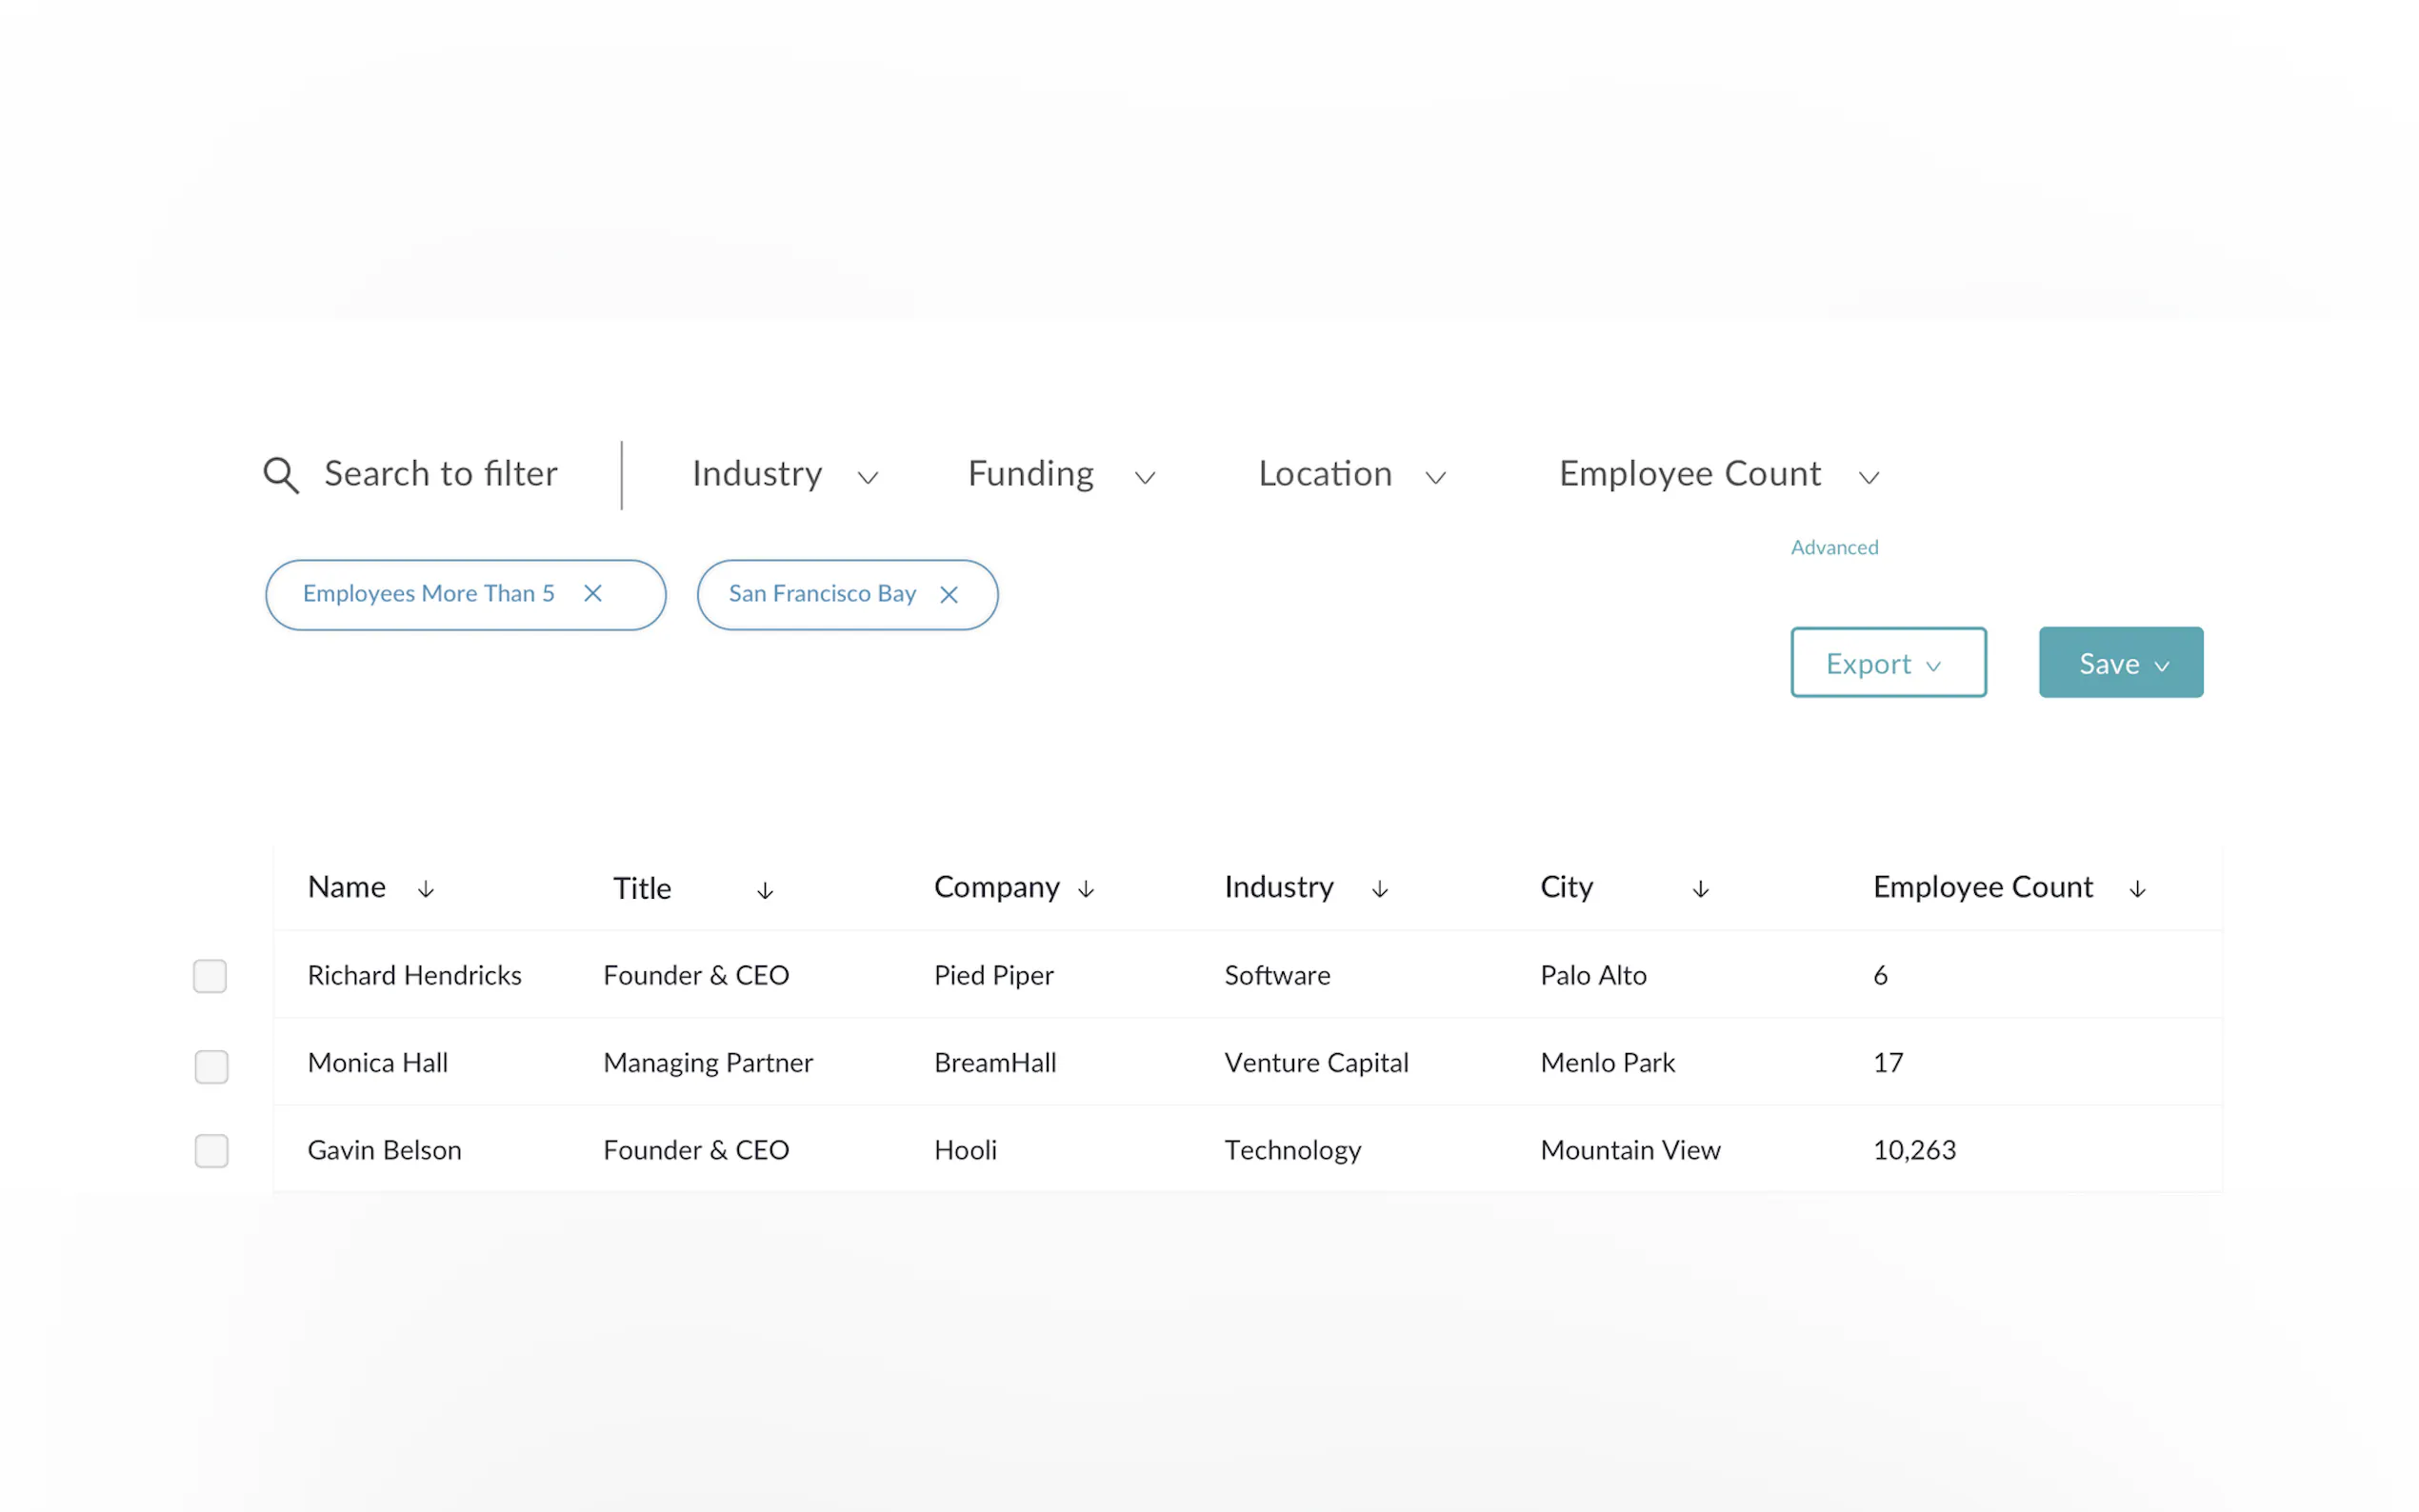Open the Location filter dropdown

(1351, 475)
